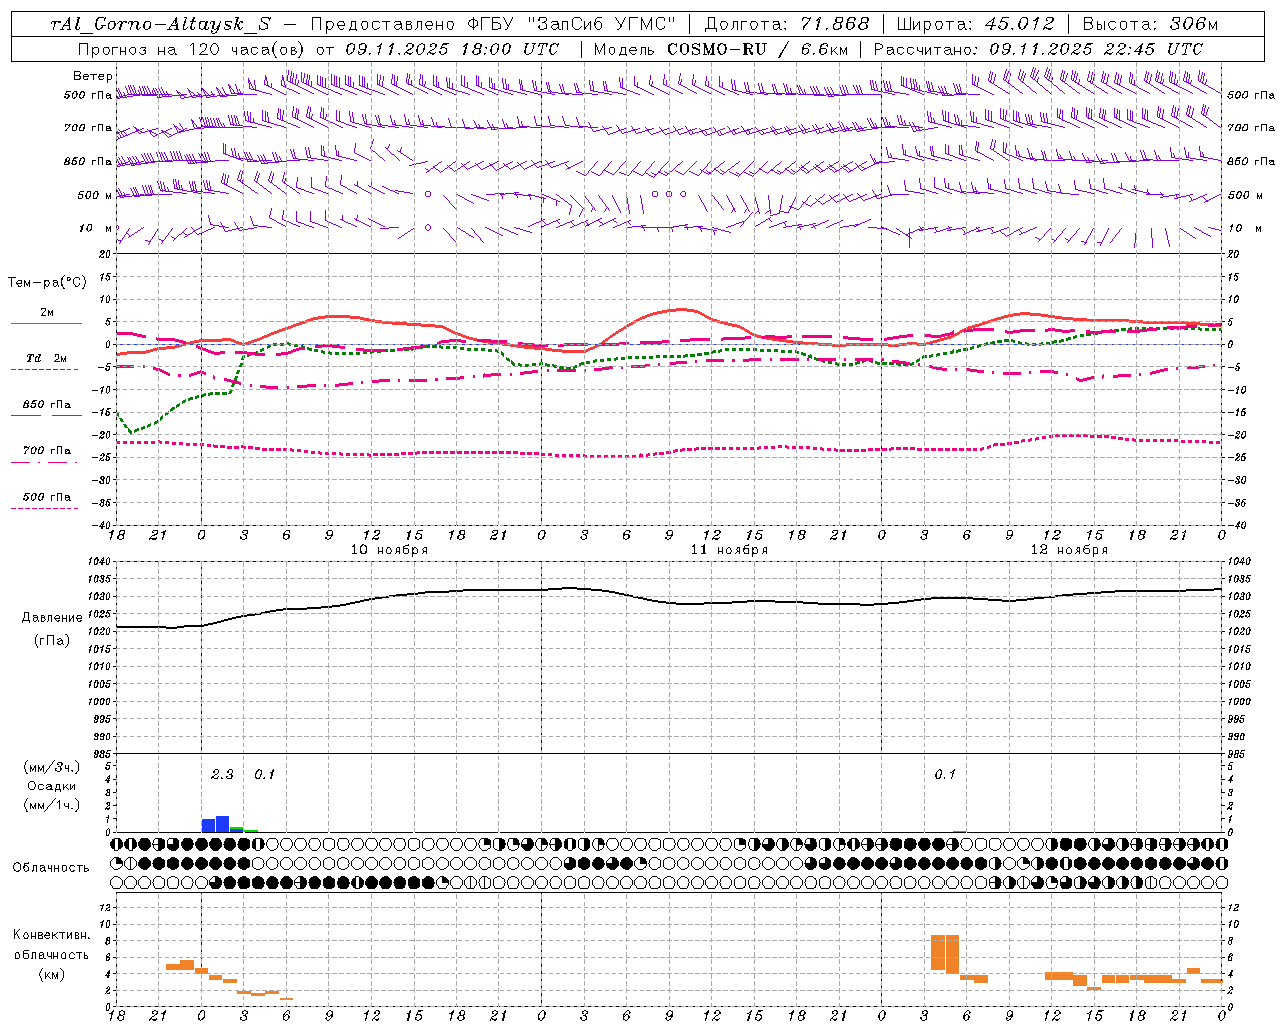
Task: Click the Давление panel label
Action: click(52, 618)
